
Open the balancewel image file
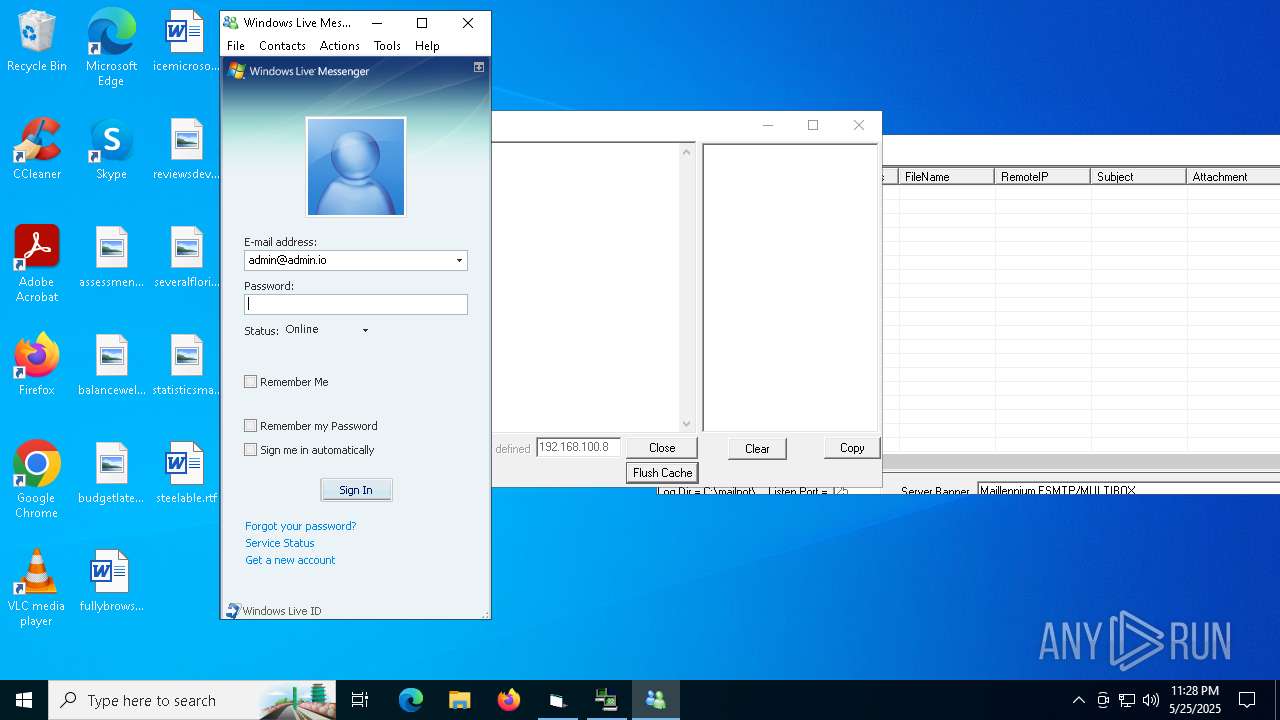click(x=111, y=365)
